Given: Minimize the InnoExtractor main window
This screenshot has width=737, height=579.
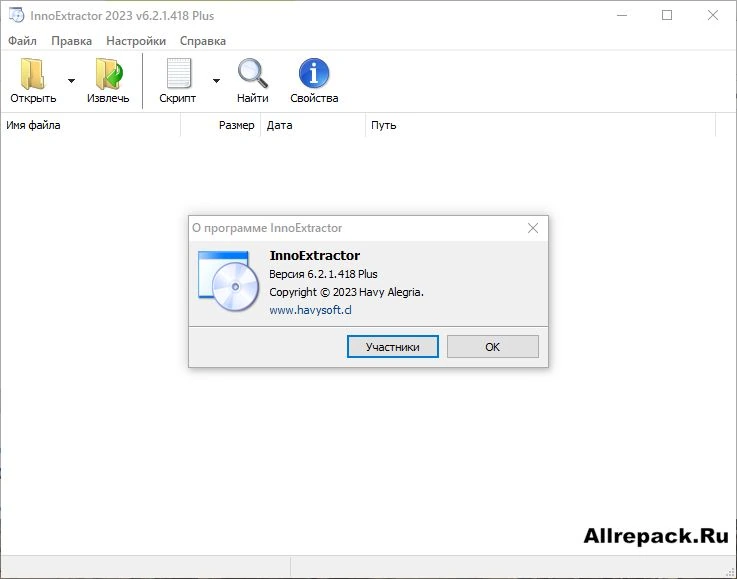Looking at the screenshot, I should point(622,15).
